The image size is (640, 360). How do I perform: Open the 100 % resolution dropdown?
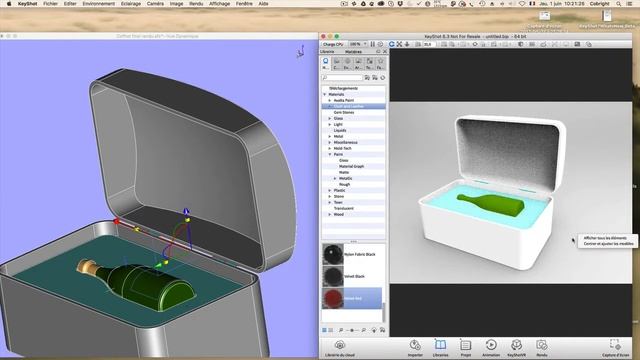[358, 44]
